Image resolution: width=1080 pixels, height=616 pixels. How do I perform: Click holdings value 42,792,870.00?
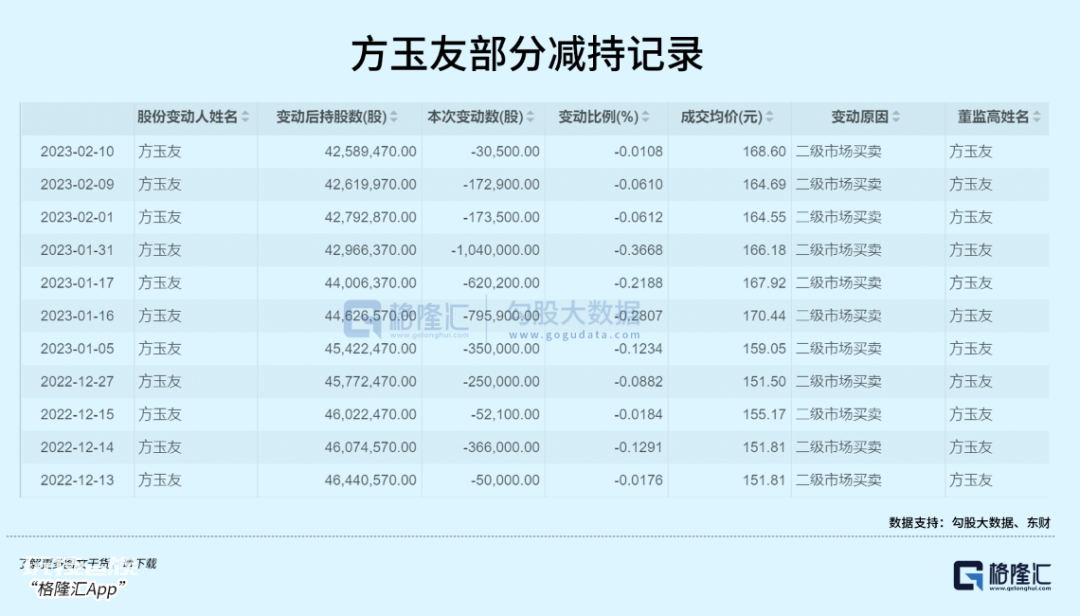371,217
